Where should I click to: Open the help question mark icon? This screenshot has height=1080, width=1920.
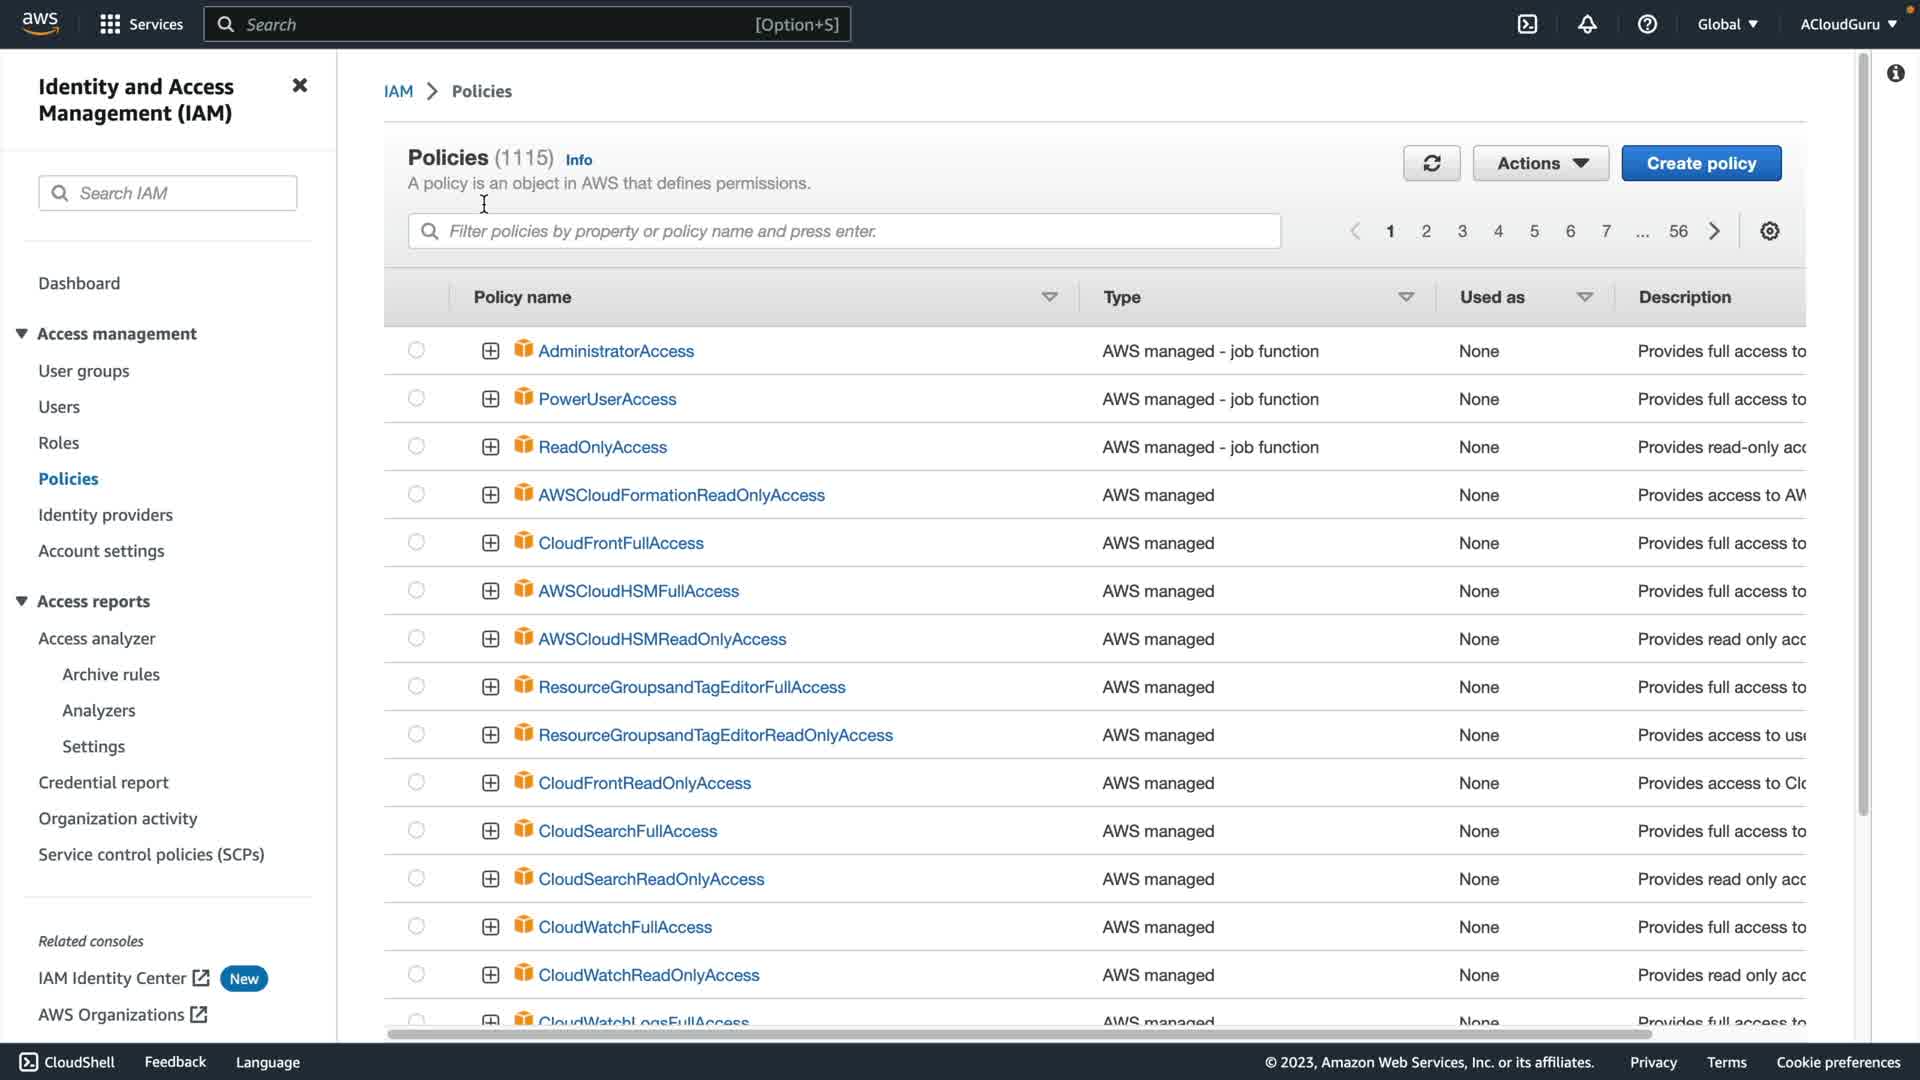[x=1647, y=24]
